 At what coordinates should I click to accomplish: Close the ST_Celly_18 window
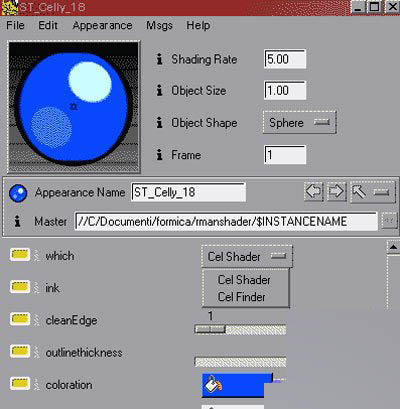coord(392,7)
